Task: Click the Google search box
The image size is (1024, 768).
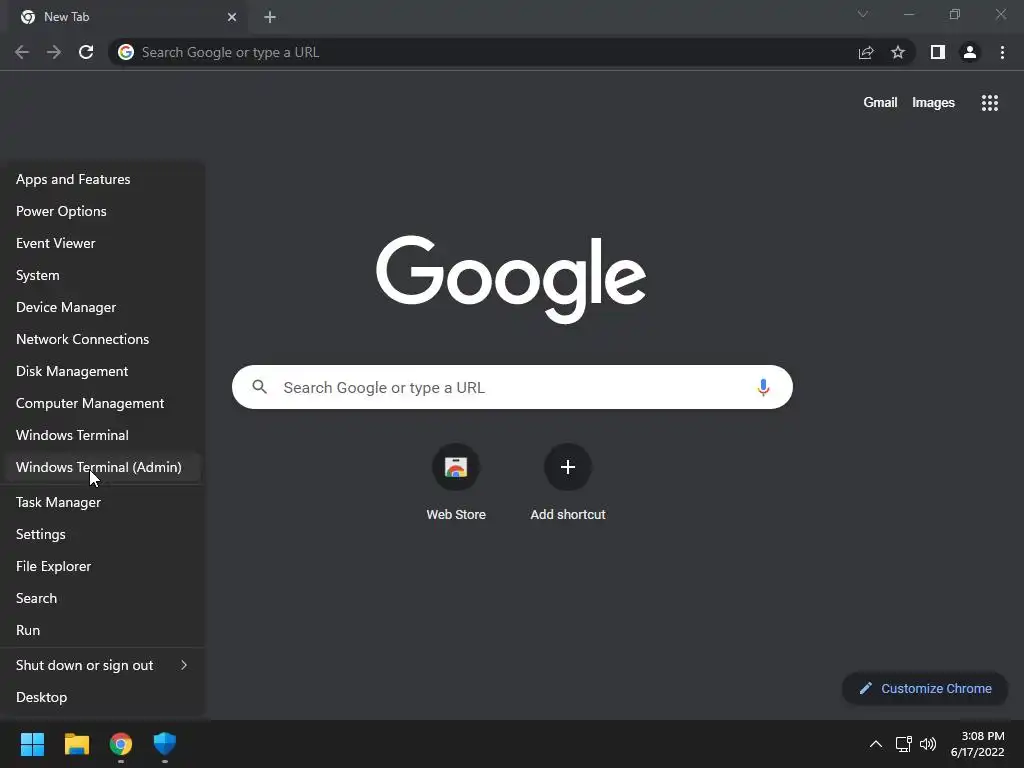Action: pyautogui.click(x=512, y=387)
